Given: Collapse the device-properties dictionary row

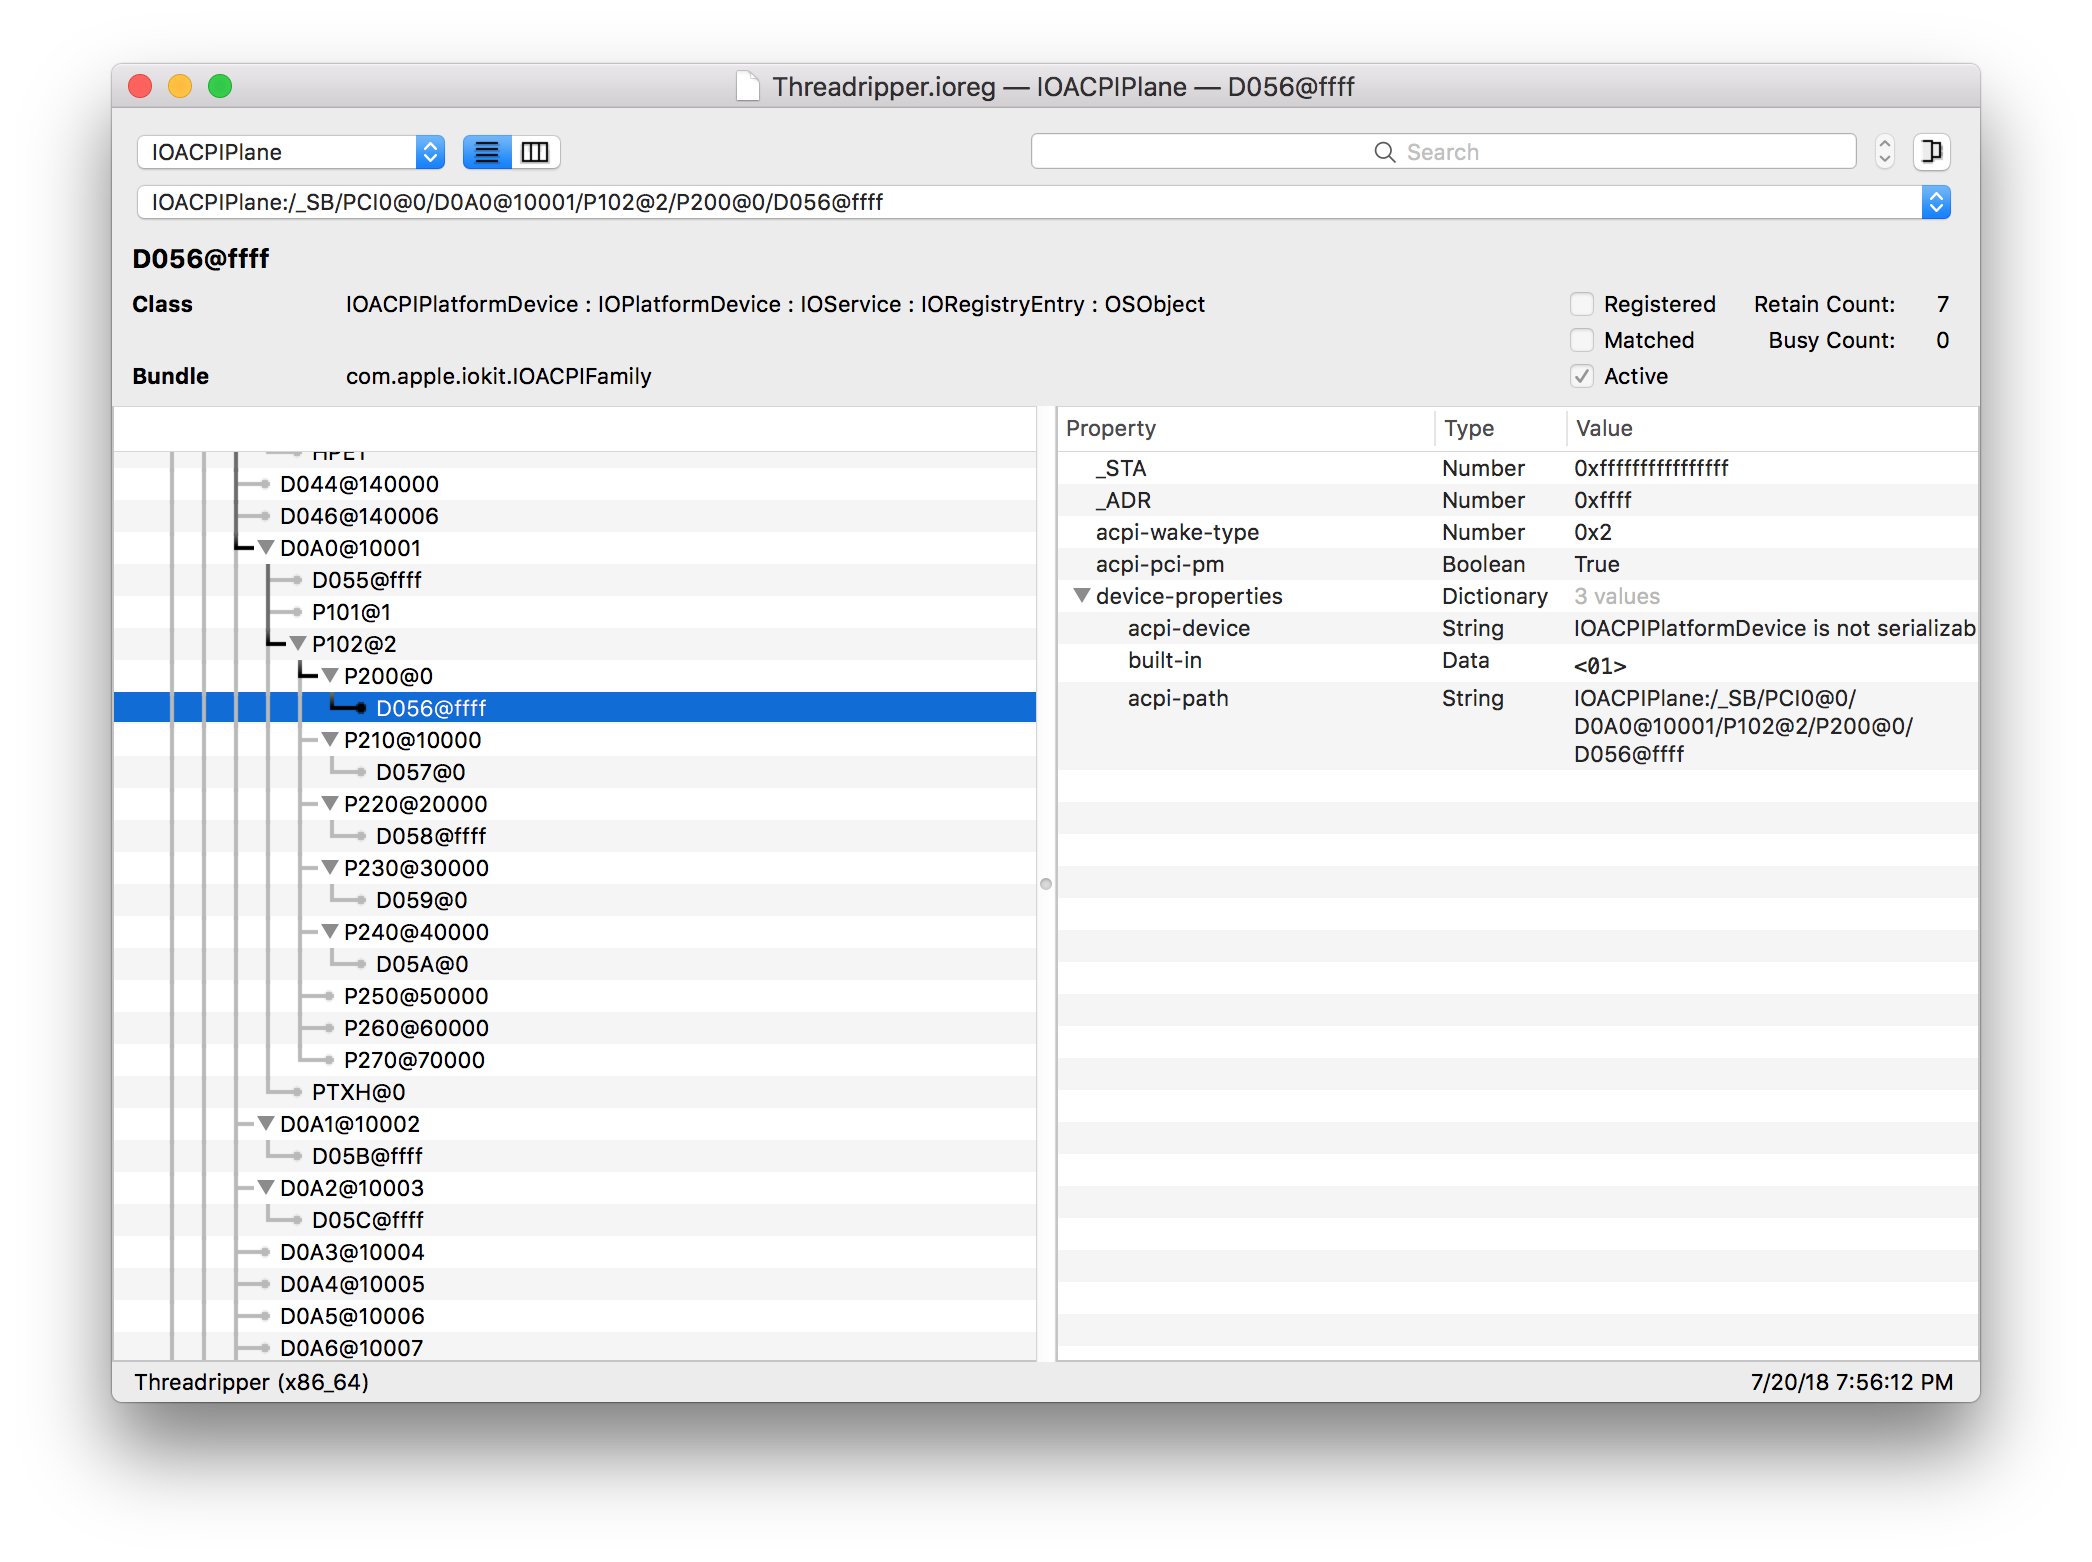Looking at the screenshot, I should click(1082, 596).
